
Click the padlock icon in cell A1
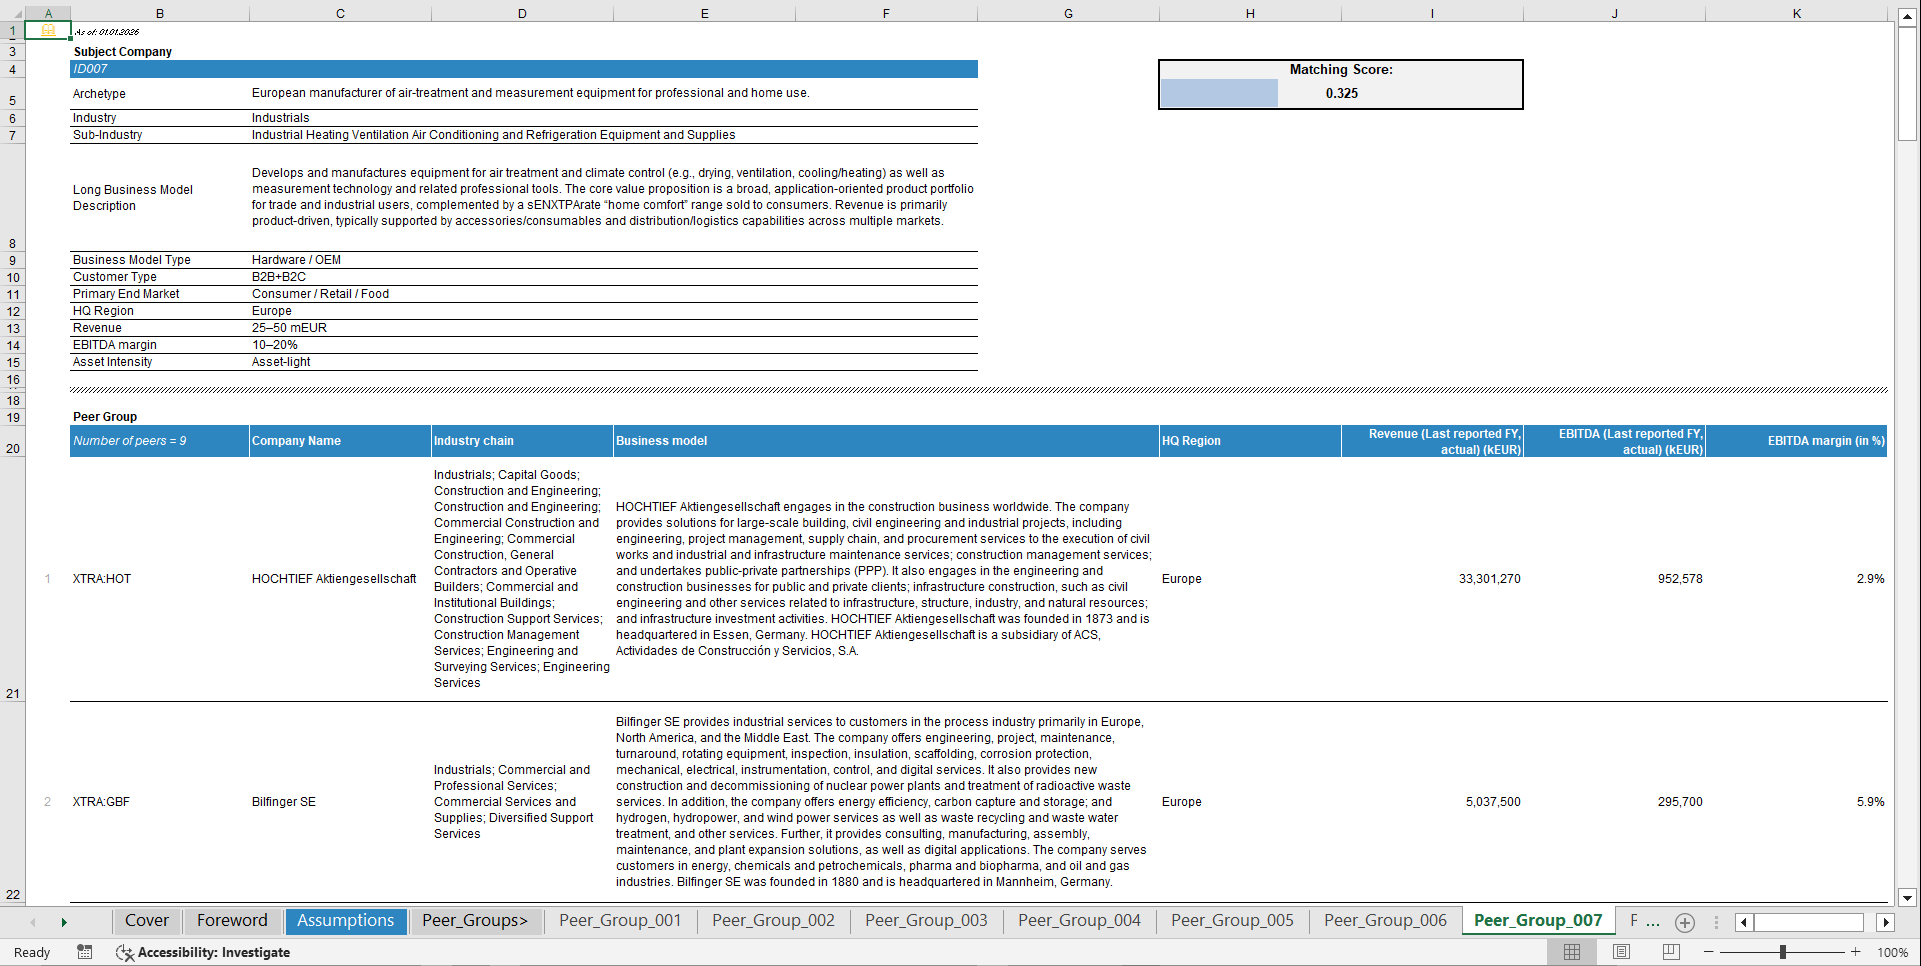48,31
